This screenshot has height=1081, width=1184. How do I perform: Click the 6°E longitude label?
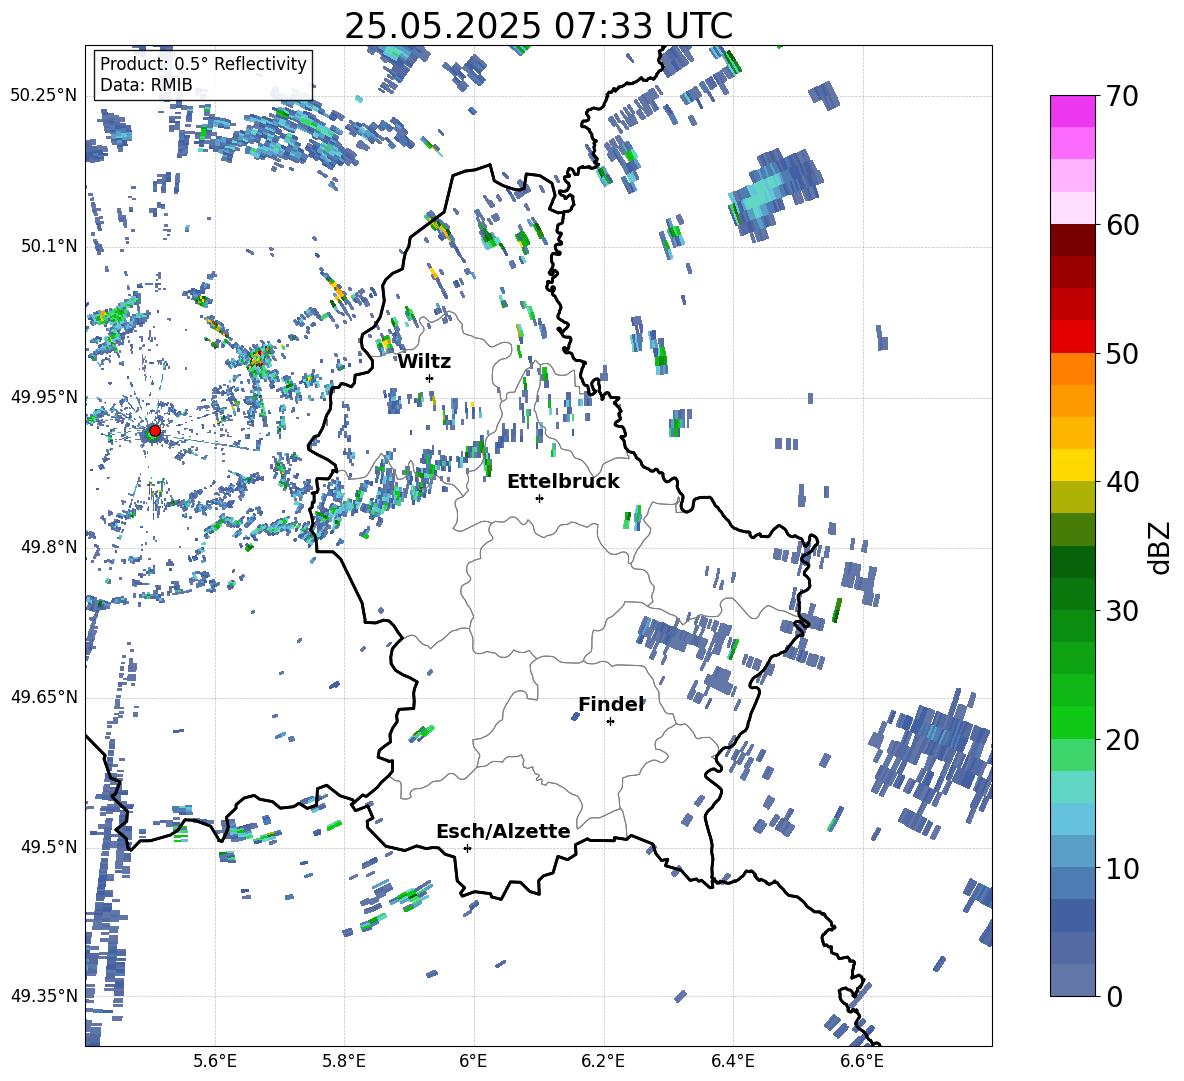click(473, 1061)
